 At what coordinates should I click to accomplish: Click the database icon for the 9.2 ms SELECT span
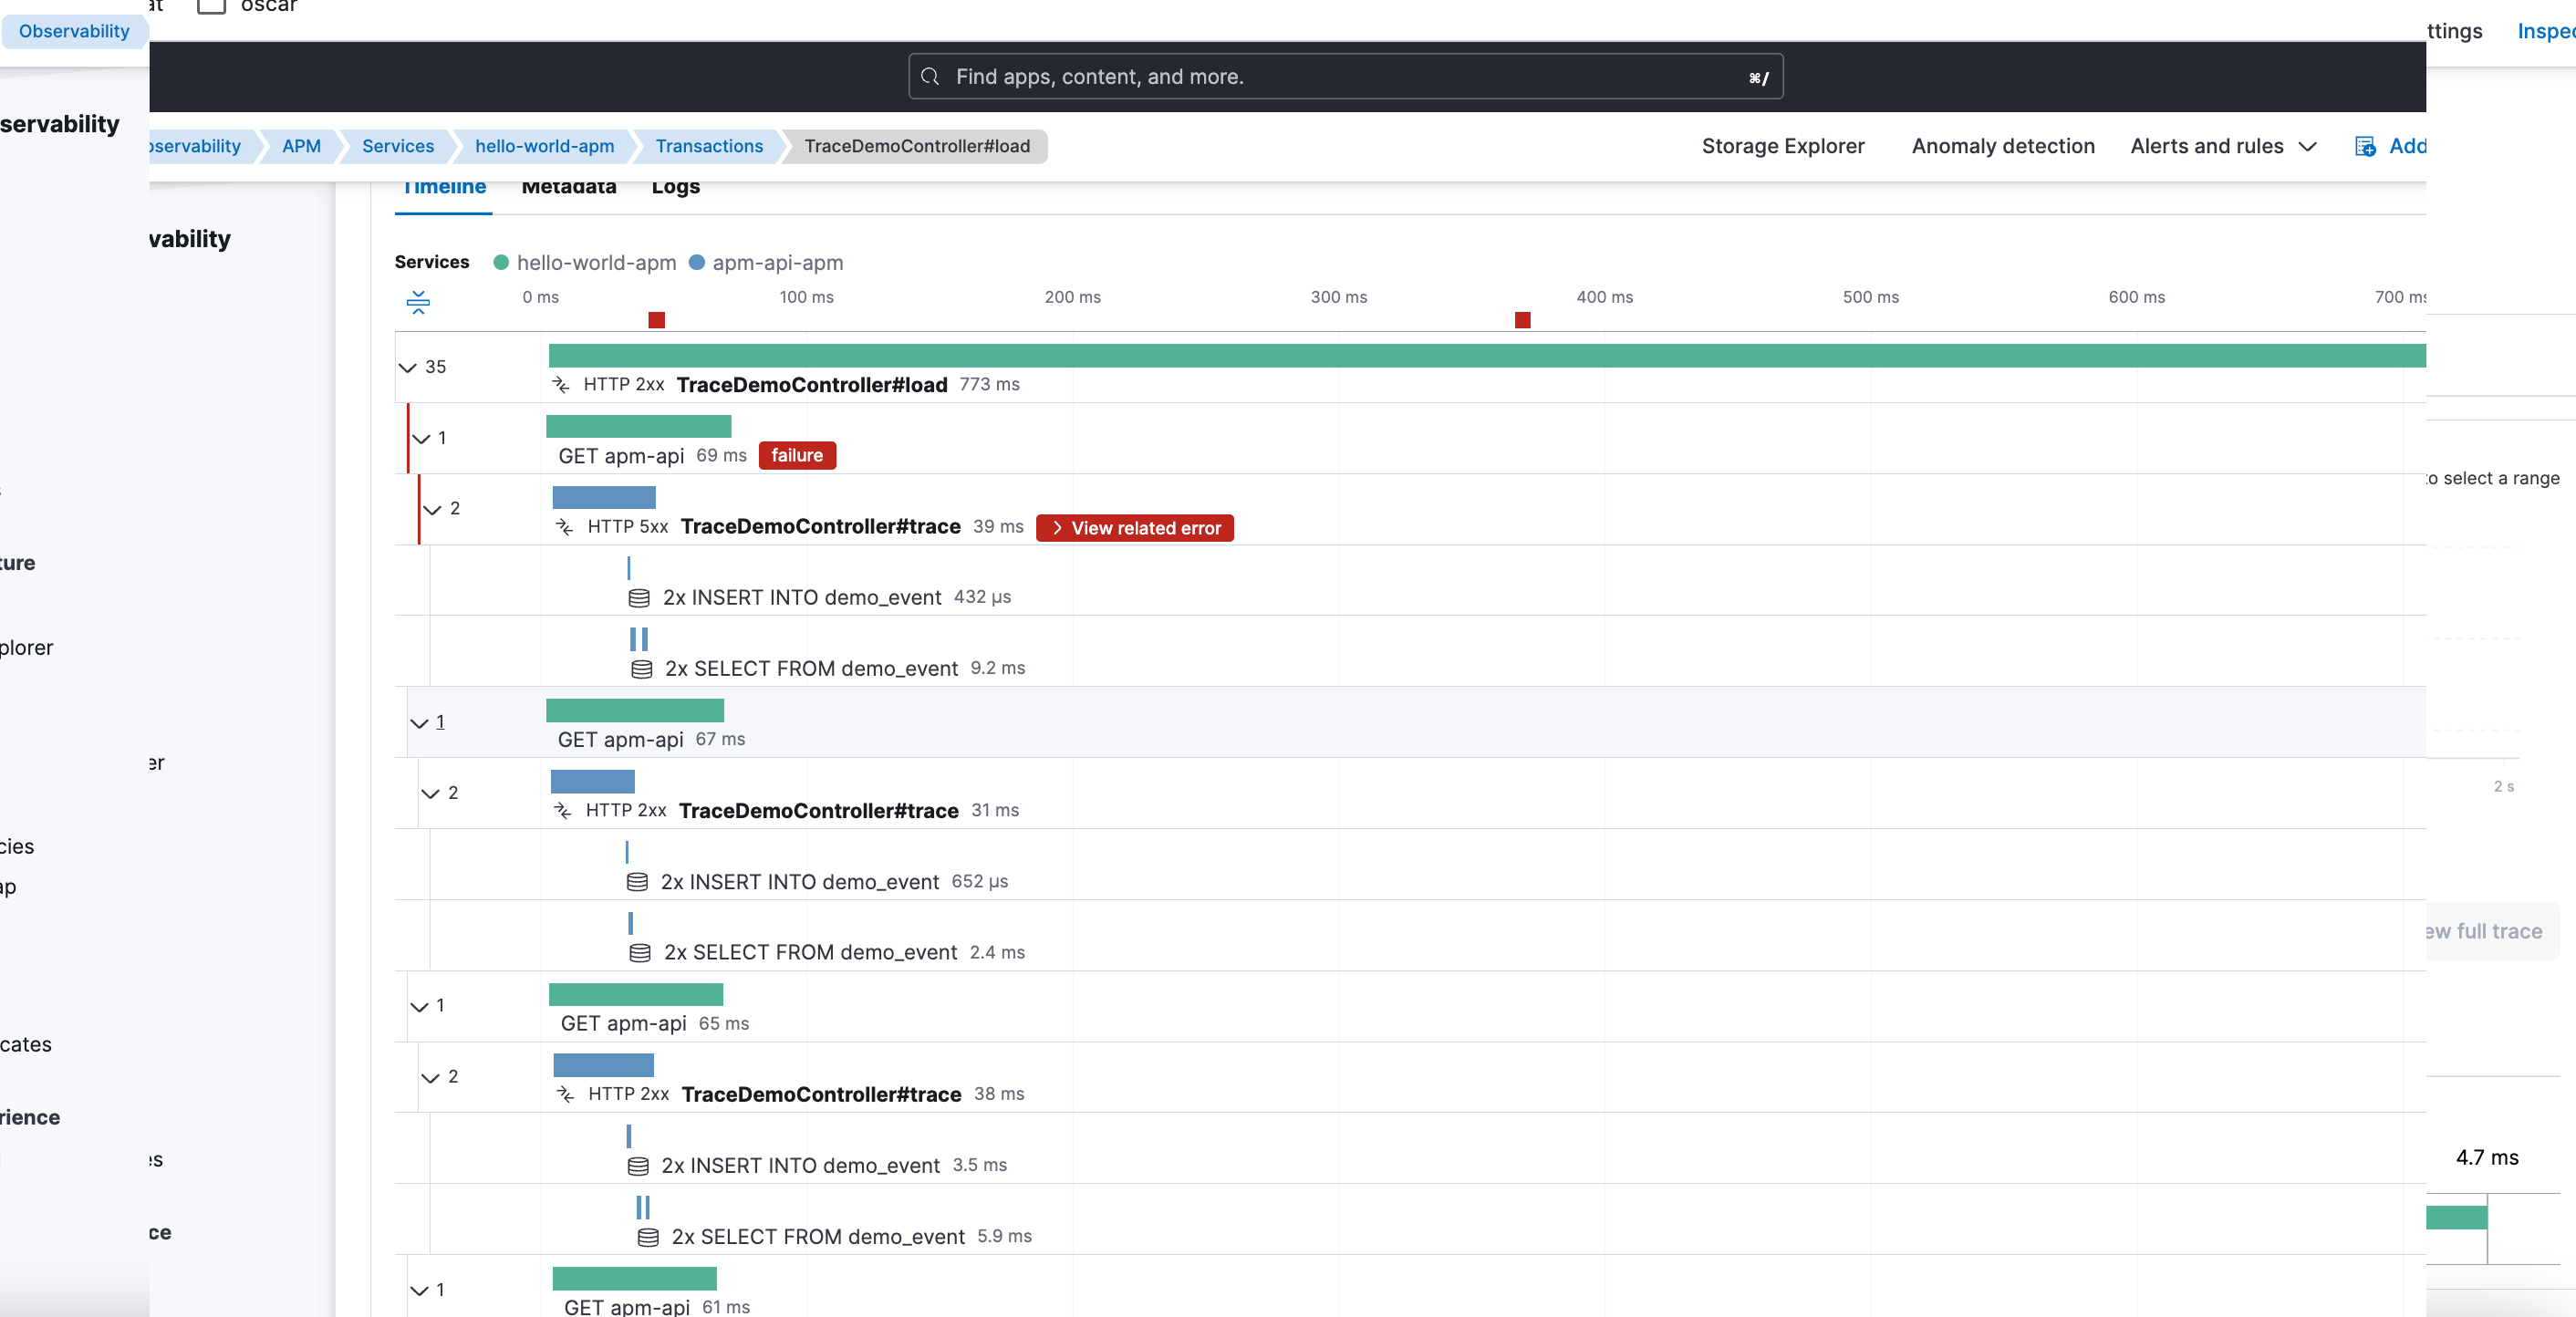642,669
